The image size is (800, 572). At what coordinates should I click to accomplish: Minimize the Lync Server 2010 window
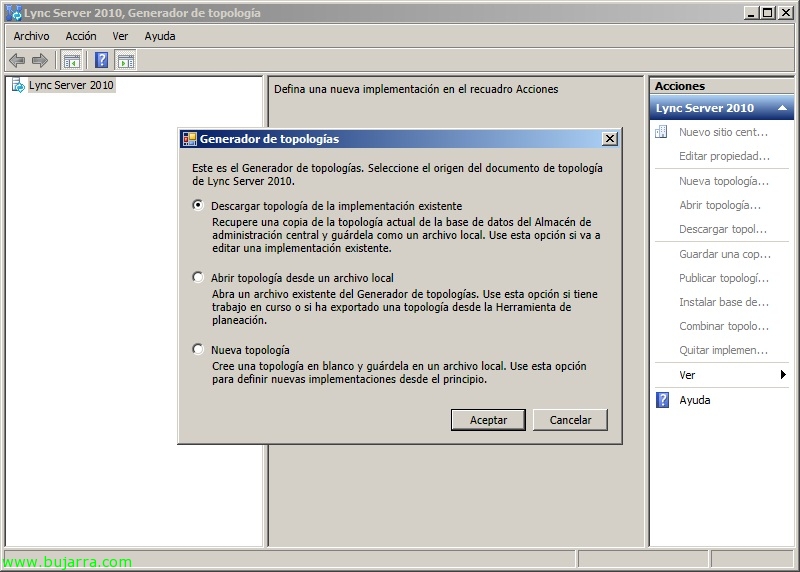pos(750,13)
